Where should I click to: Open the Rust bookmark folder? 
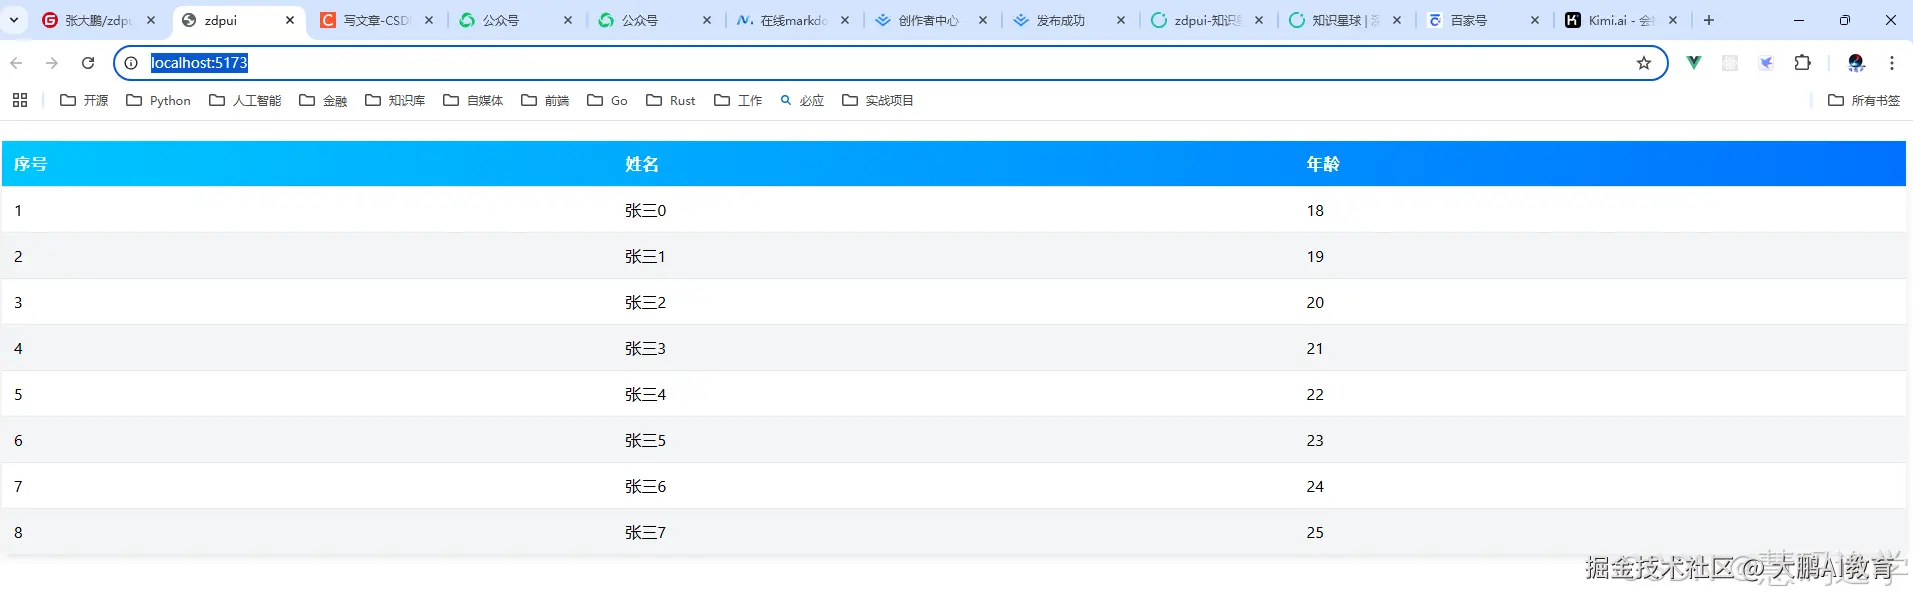point(671,100)
